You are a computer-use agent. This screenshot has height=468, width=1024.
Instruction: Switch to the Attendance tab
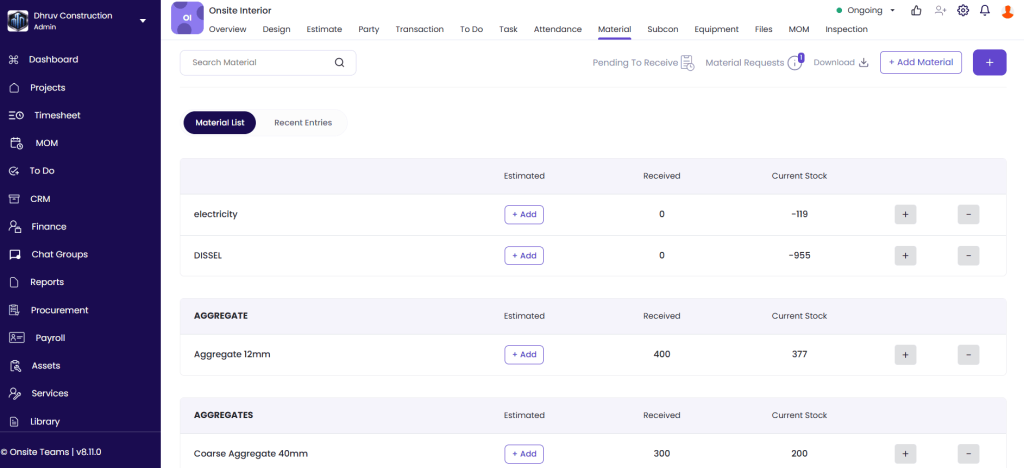[x=557, y=29]
